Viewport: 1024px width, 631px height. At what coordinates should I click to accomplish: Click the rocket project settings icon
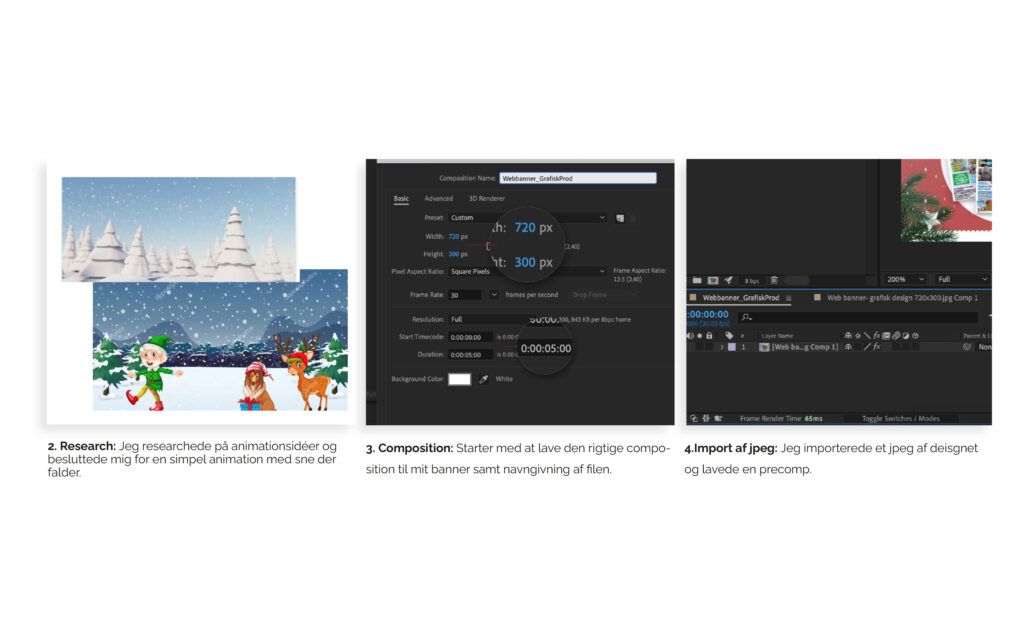tap(728, 280)
